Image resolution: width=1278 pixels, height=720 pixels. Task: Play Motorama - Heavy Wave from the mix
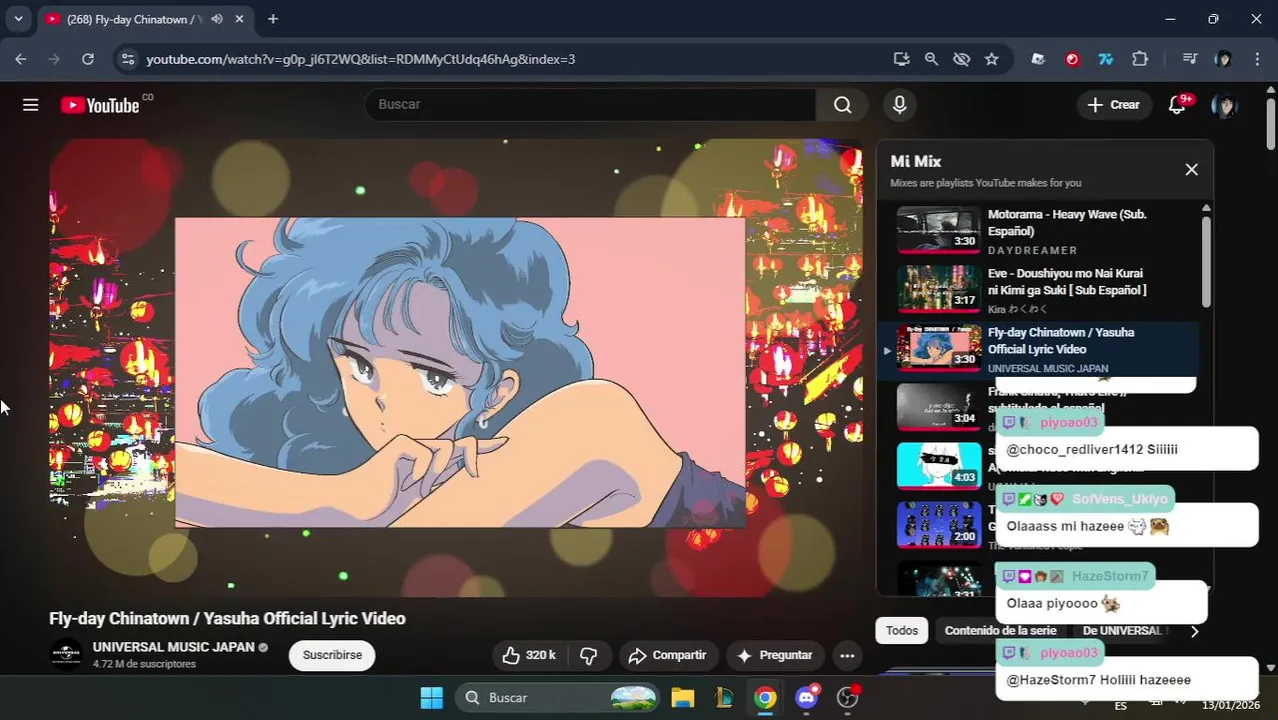[1038, 230]
